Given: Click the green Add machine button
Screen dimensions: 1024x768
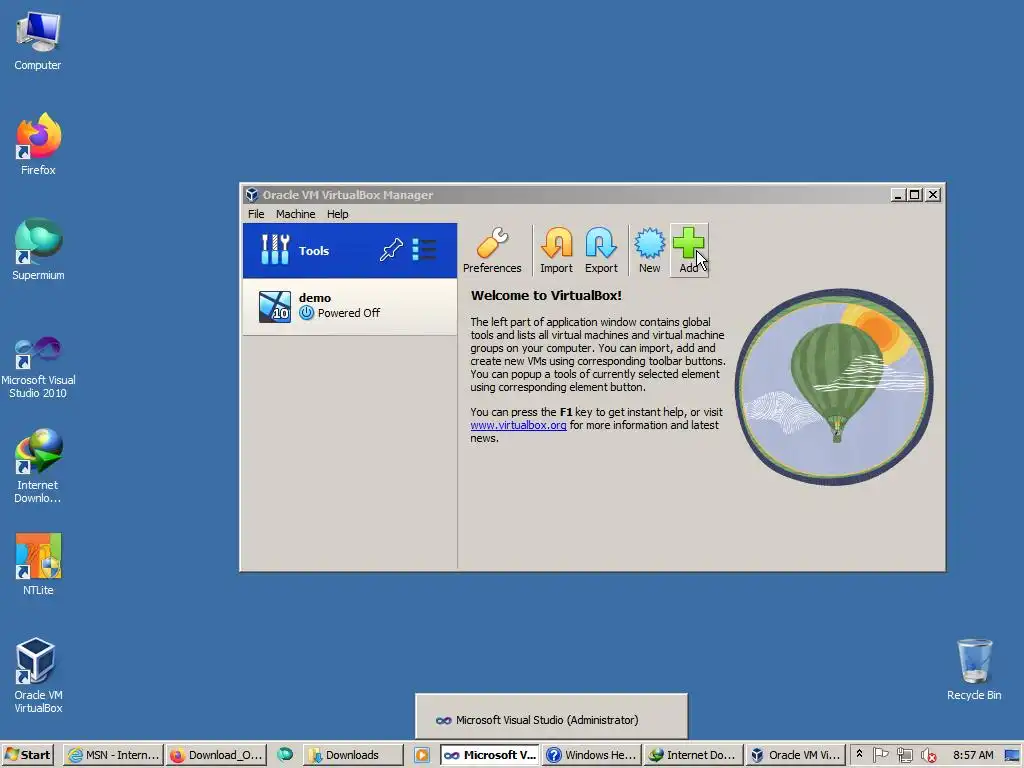Looking at the screenshot, I should click(x=689, y=251).
